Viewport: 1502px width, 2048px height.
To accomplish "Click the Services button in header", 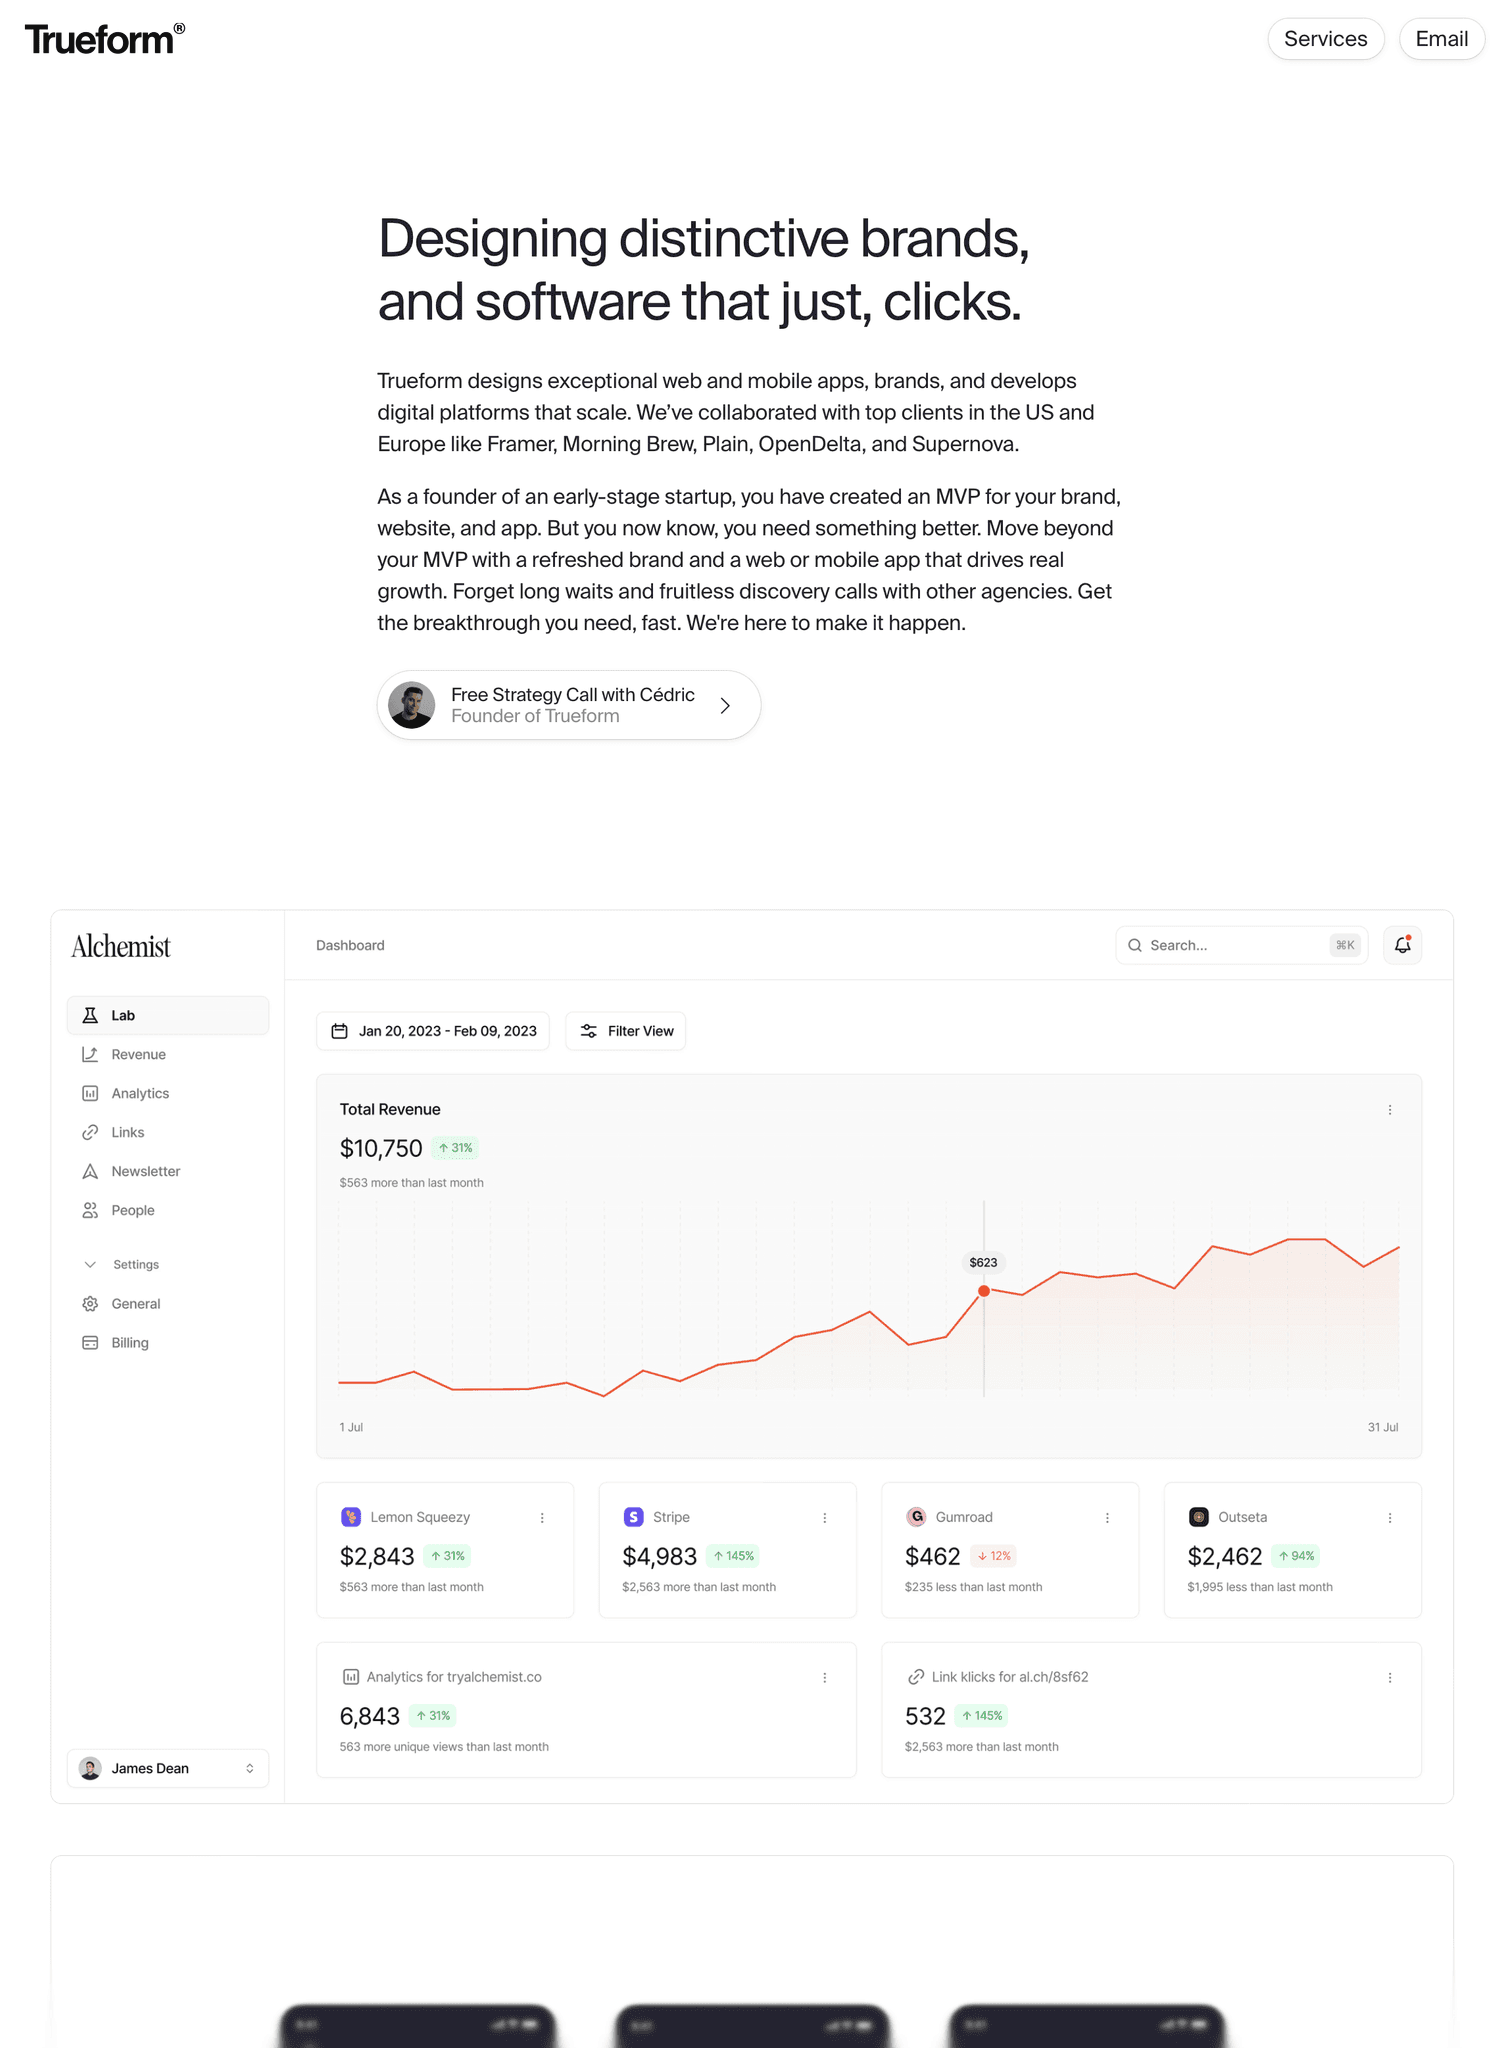I will (1326, 39).
